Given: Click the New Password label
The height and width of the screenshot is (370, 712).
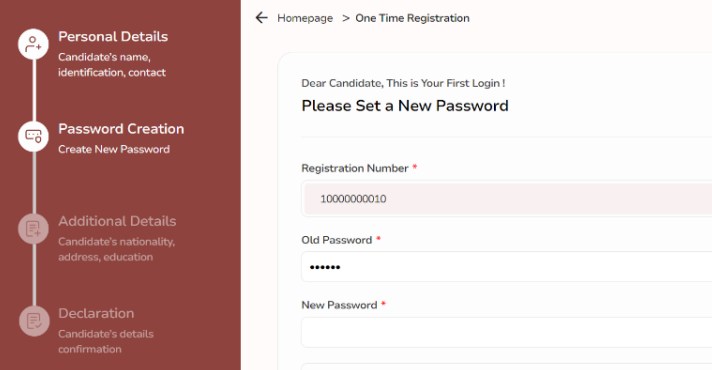Looking at the screenshot, I should click(339, 305).
